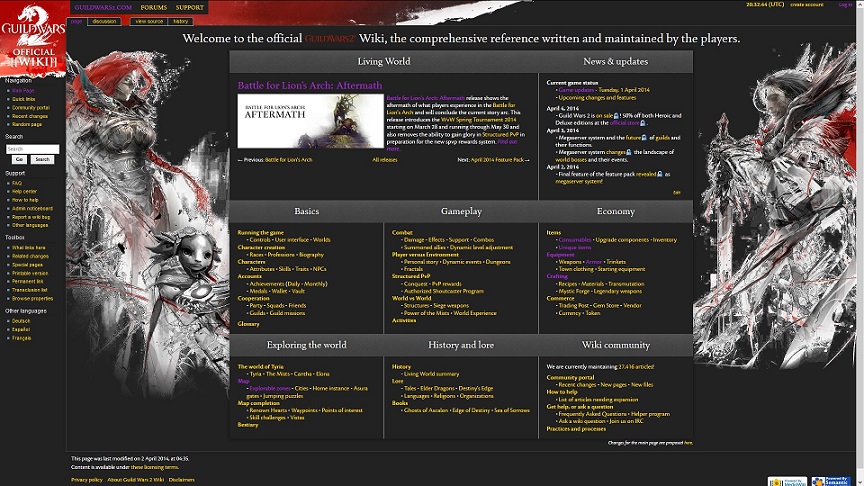Viewport: 864px width, 486px height.
Task: Open the Consumables link under Items
Action: pos(575,240)
